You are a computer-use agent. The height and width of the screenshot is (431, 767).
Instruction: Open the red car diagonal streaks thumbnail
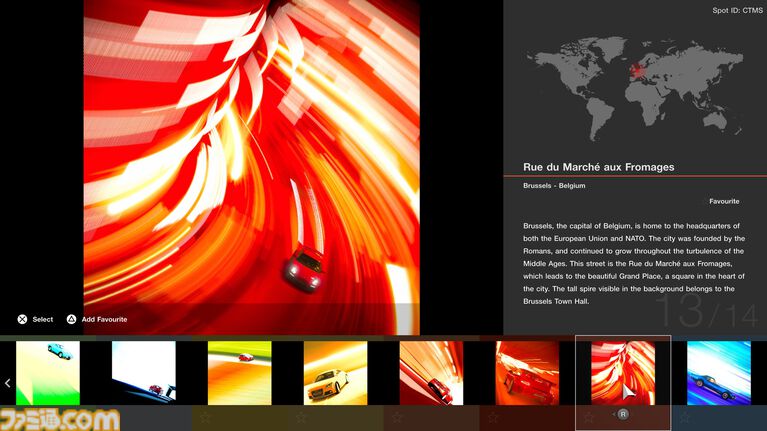431,373
